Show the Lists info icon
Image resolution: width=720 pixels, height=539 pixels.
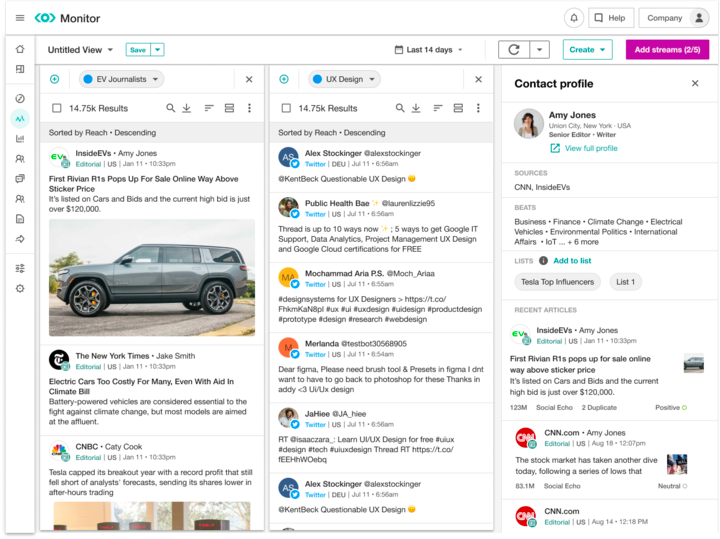[543, 261]
